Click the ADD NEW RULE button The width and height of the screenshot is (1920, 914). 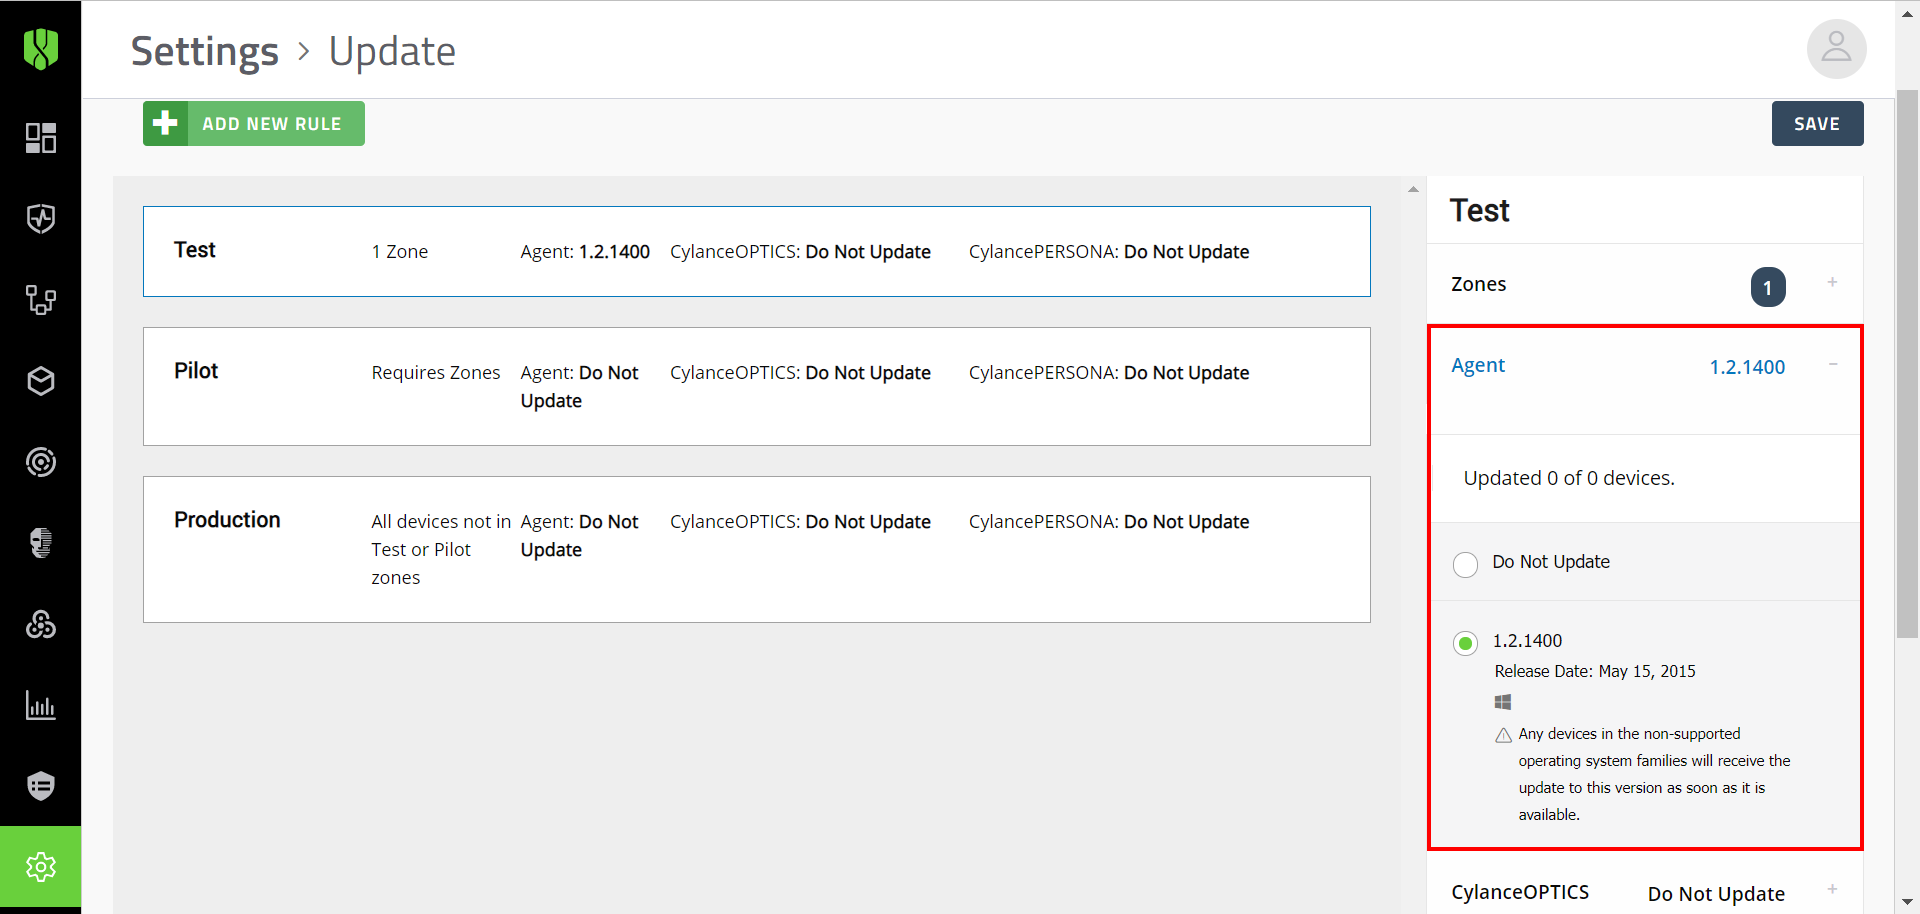click(254, 123)
